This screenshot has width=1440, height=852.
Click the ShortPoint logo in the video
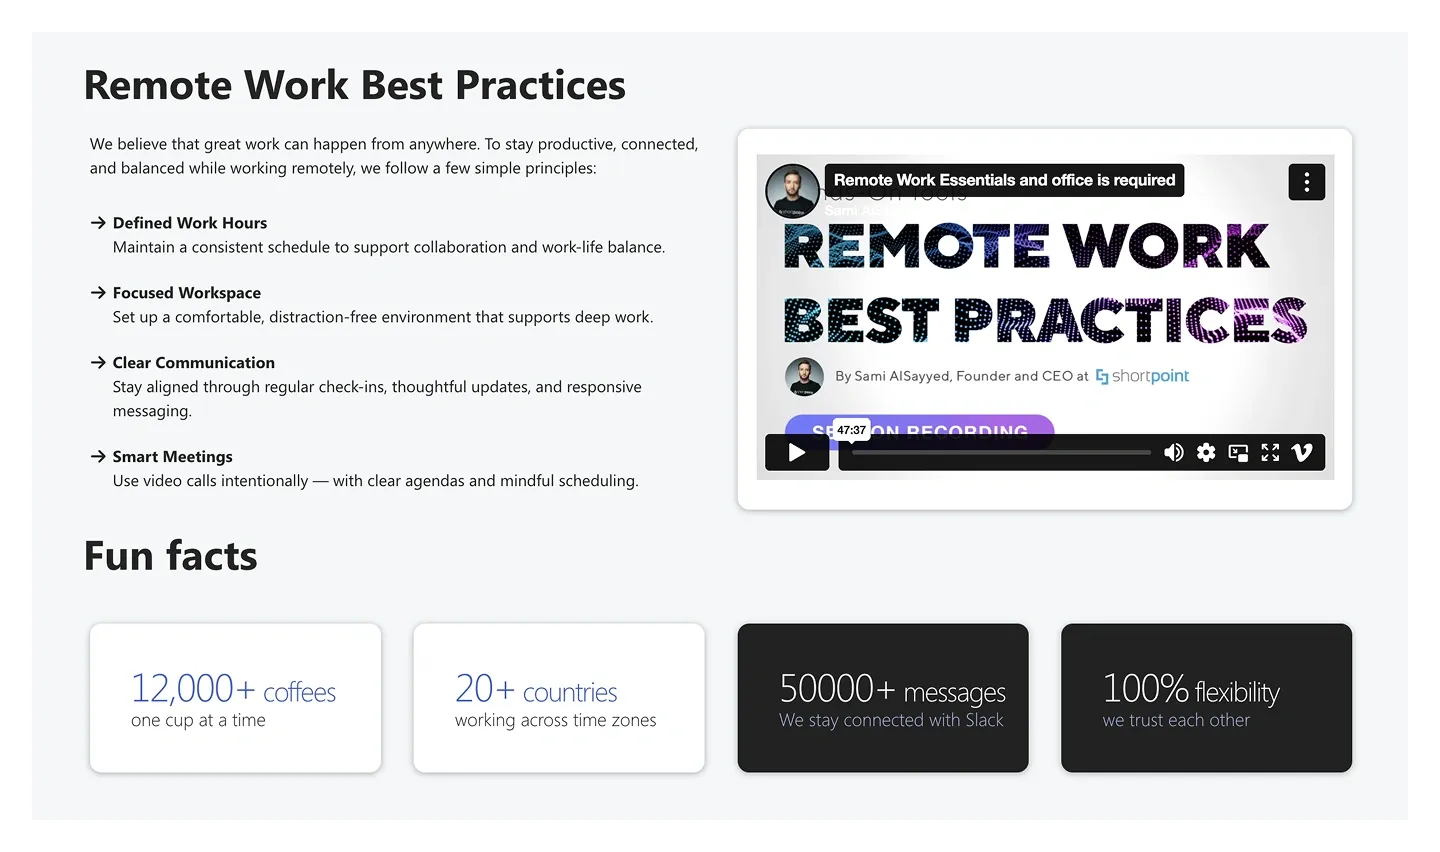[1143, 376]
